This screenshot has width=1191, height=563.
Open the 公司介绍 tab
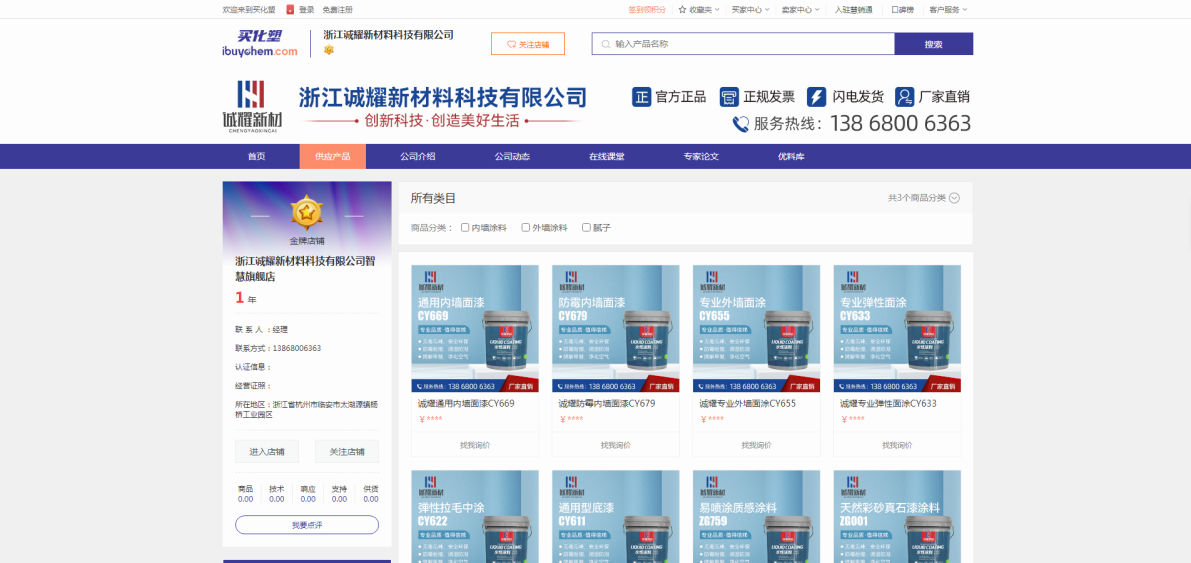pos(418,157)
